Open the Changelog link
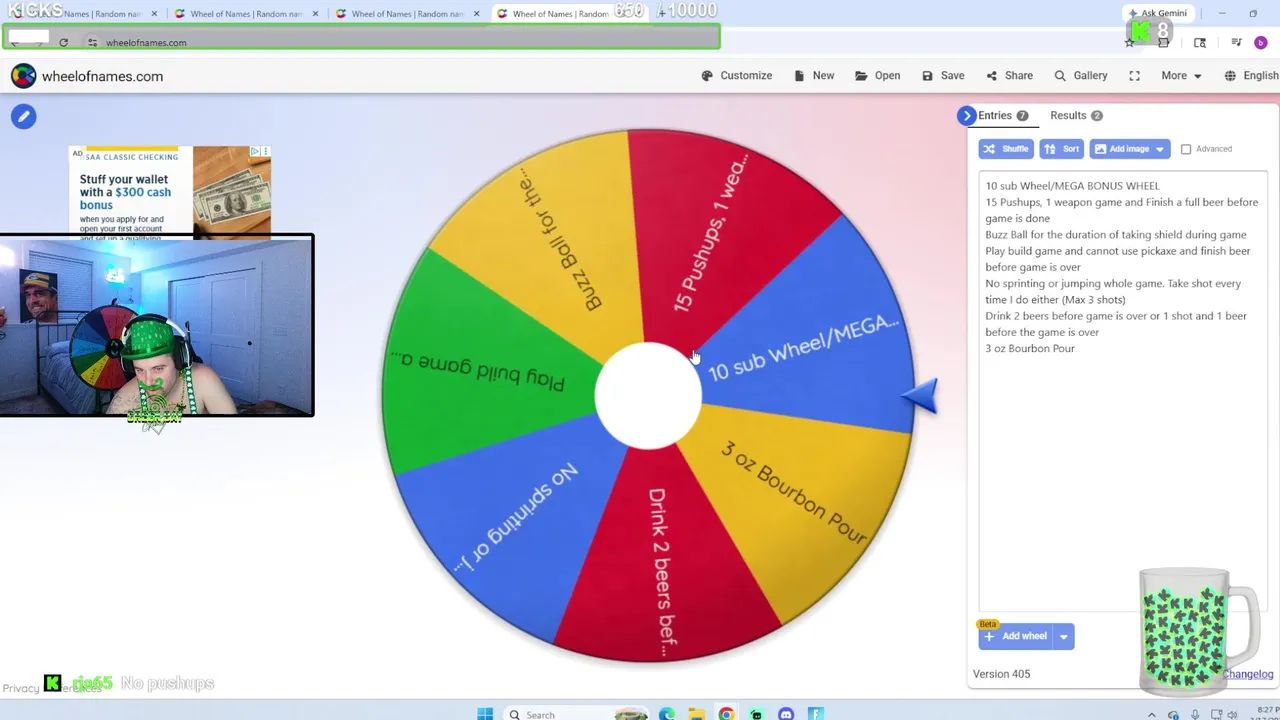The height and width of the screenshot is (720, 1280). point(1248,674)
